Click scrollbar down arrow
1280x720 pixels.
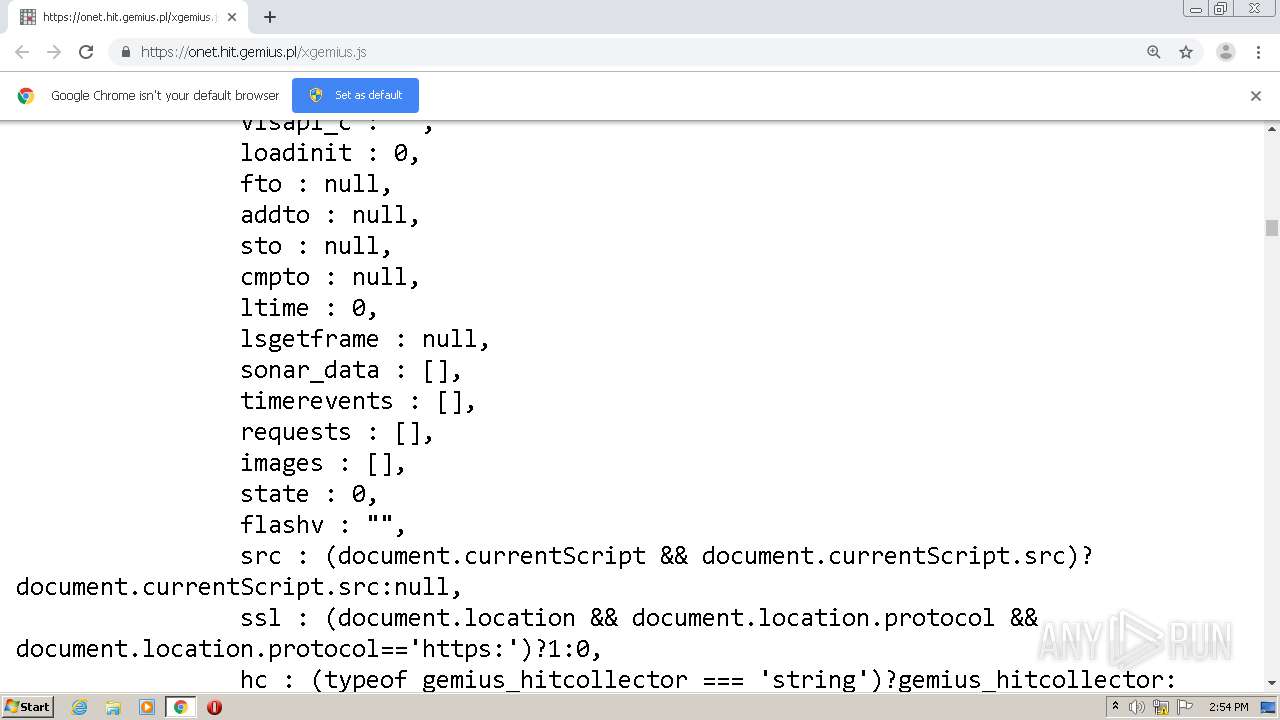[1272, 683]
